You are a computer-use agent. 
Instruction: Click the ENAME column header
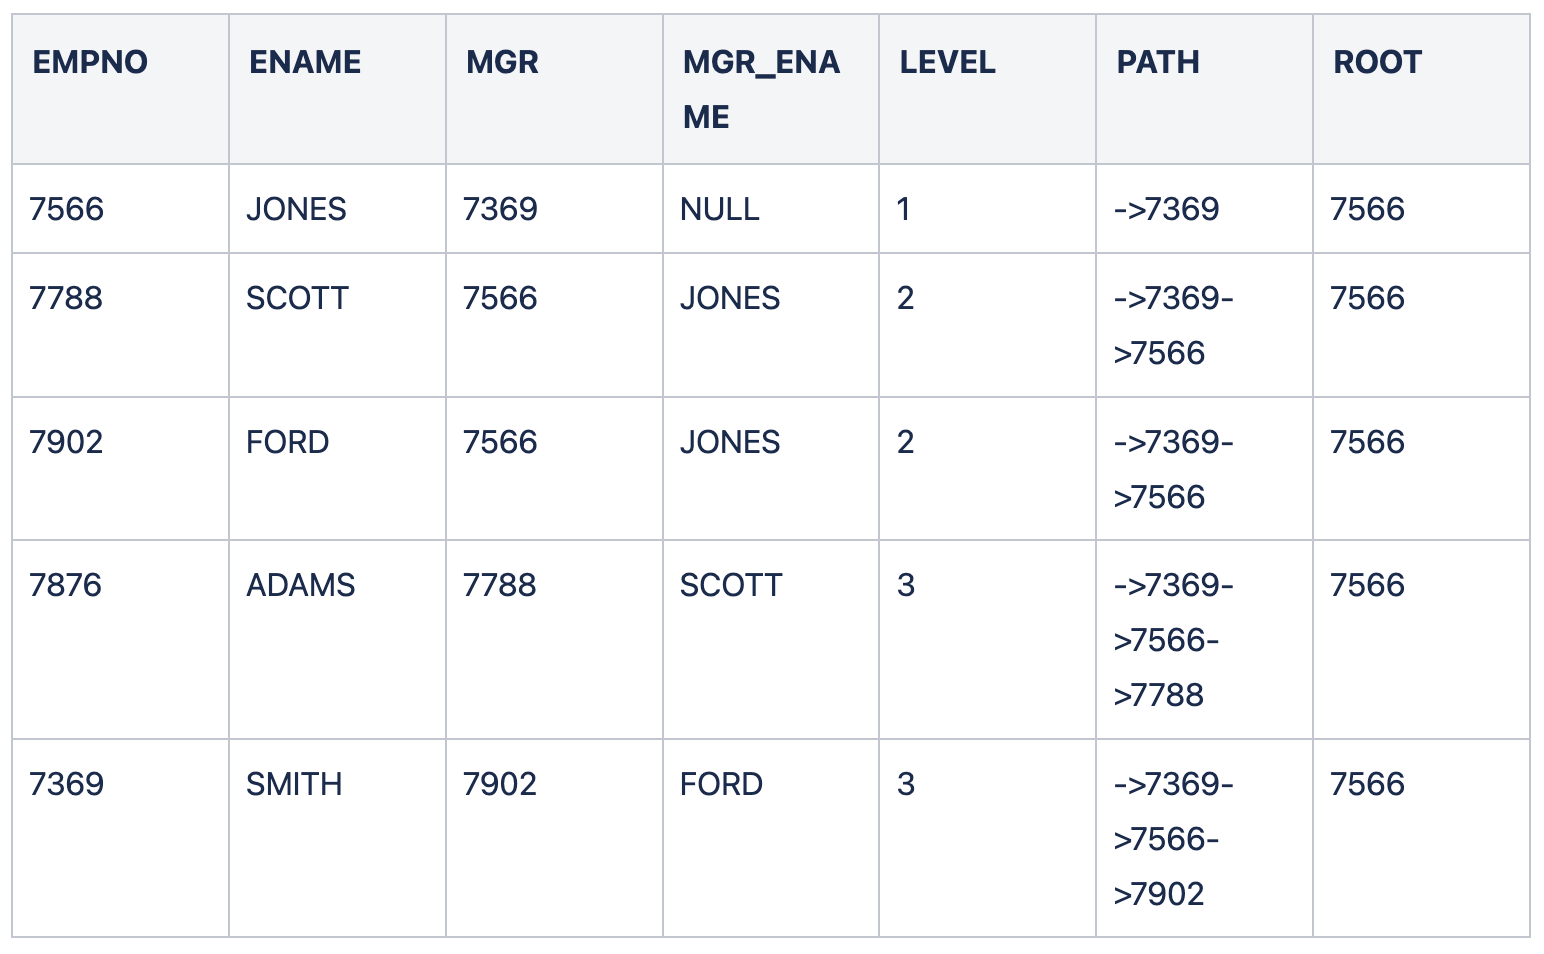(x=304, y=62)
